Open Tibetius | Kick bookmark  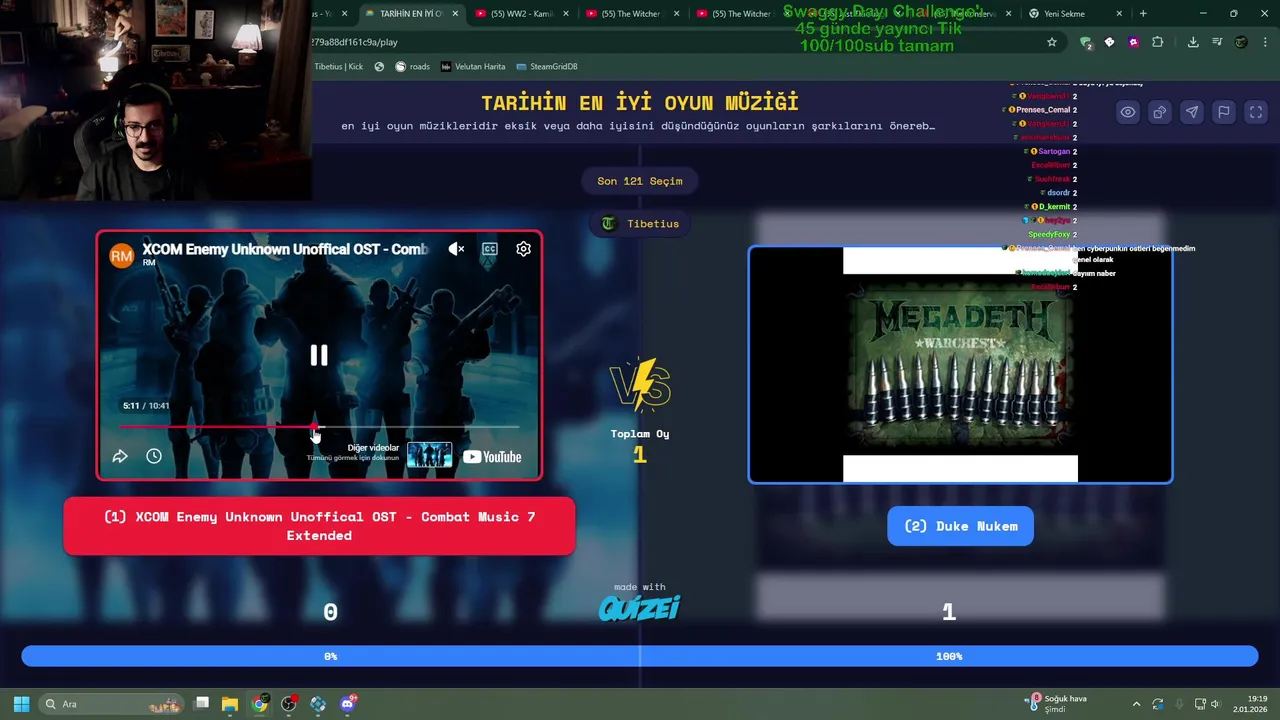point(339,67)
